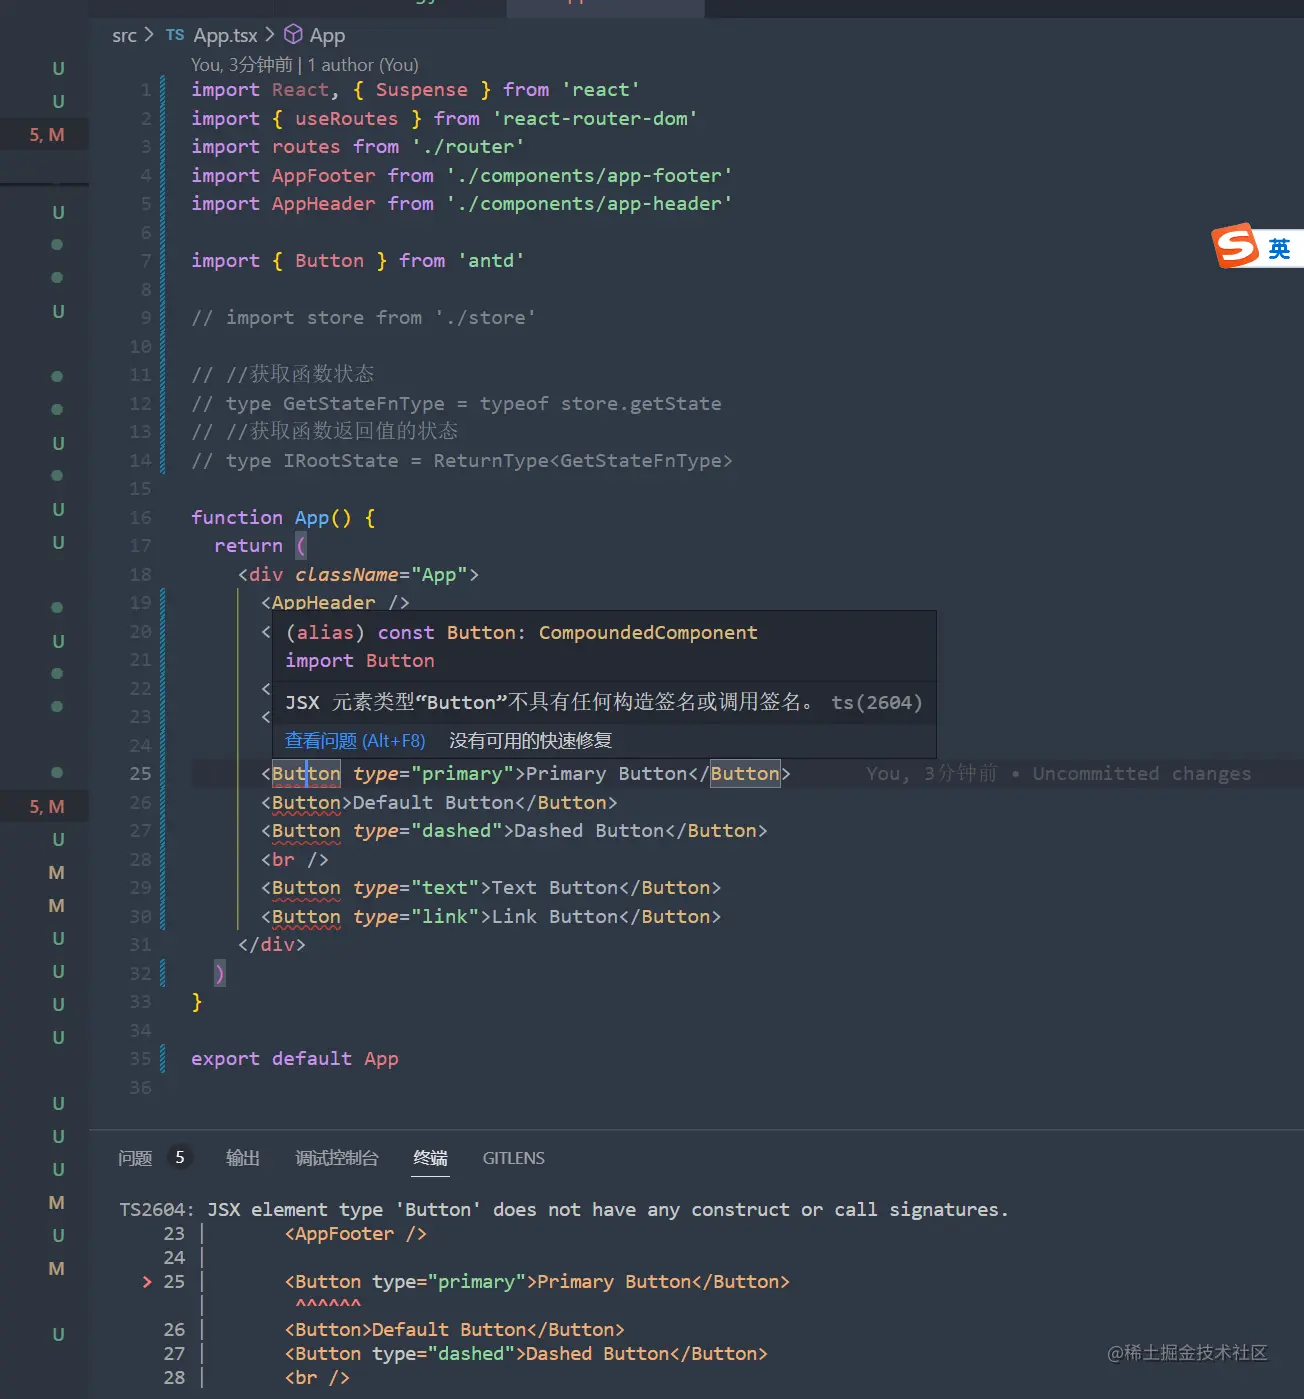Click the '<br />' tag on line 28
The width and height of the screenshot is (1304, 1399).
coord(295,860)
